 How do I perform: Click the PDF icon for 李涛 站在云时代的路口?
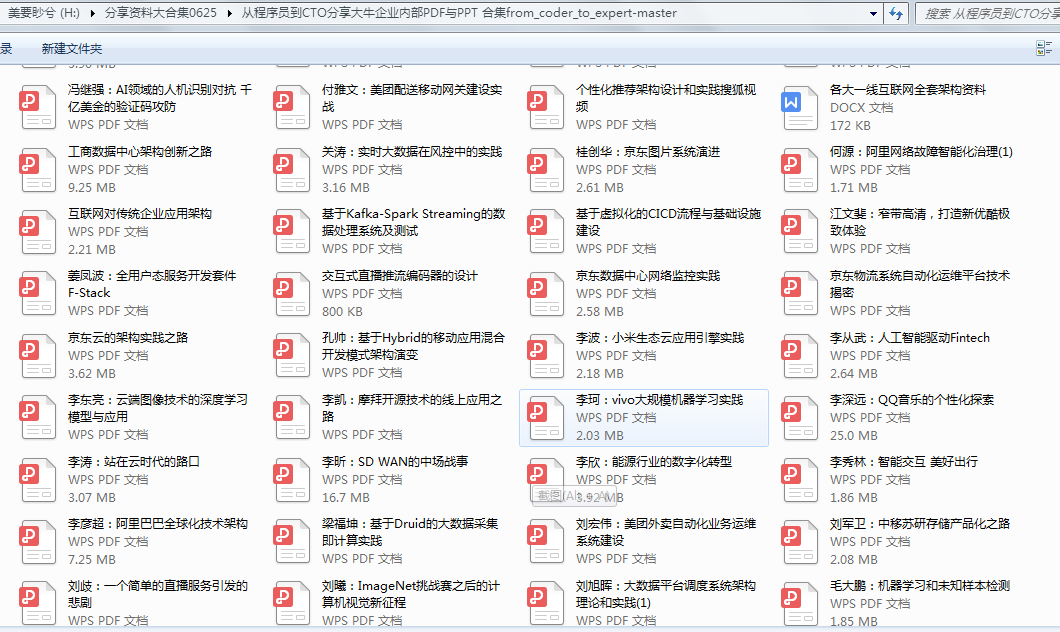[x=38, y=479]
